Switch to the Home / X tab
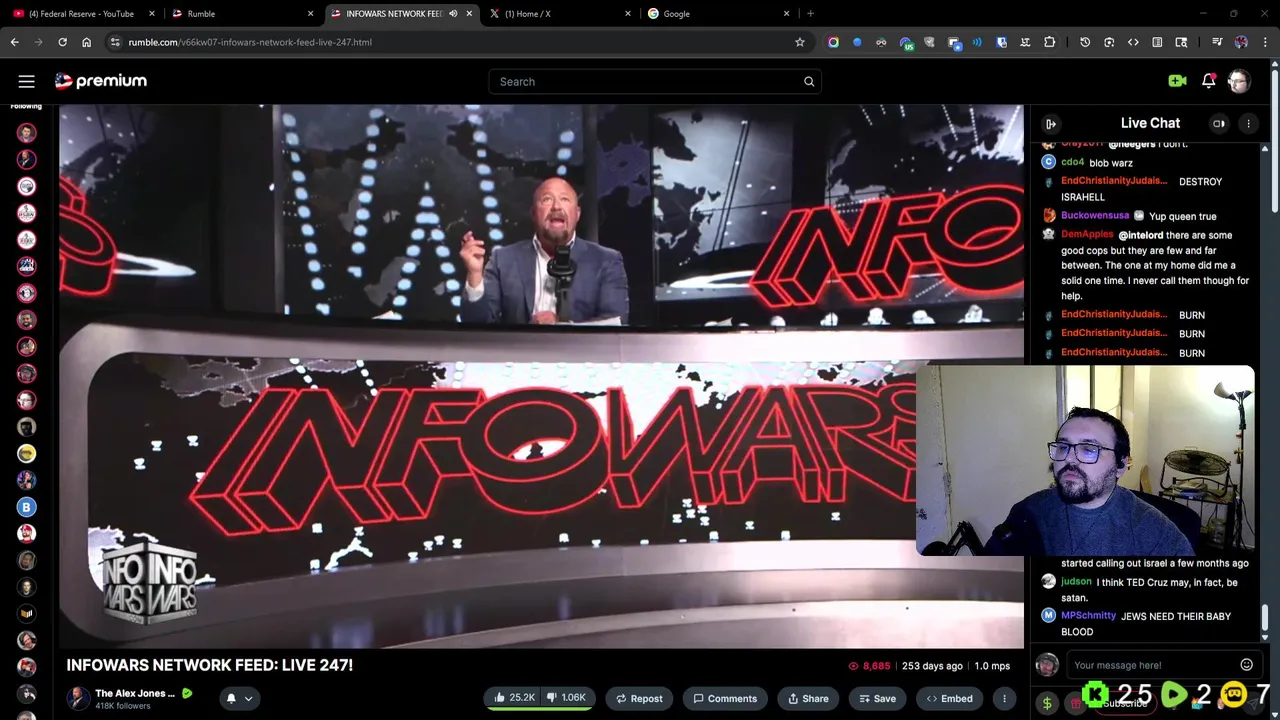Screen dimensions: 1280x720 tap(558, 13)
